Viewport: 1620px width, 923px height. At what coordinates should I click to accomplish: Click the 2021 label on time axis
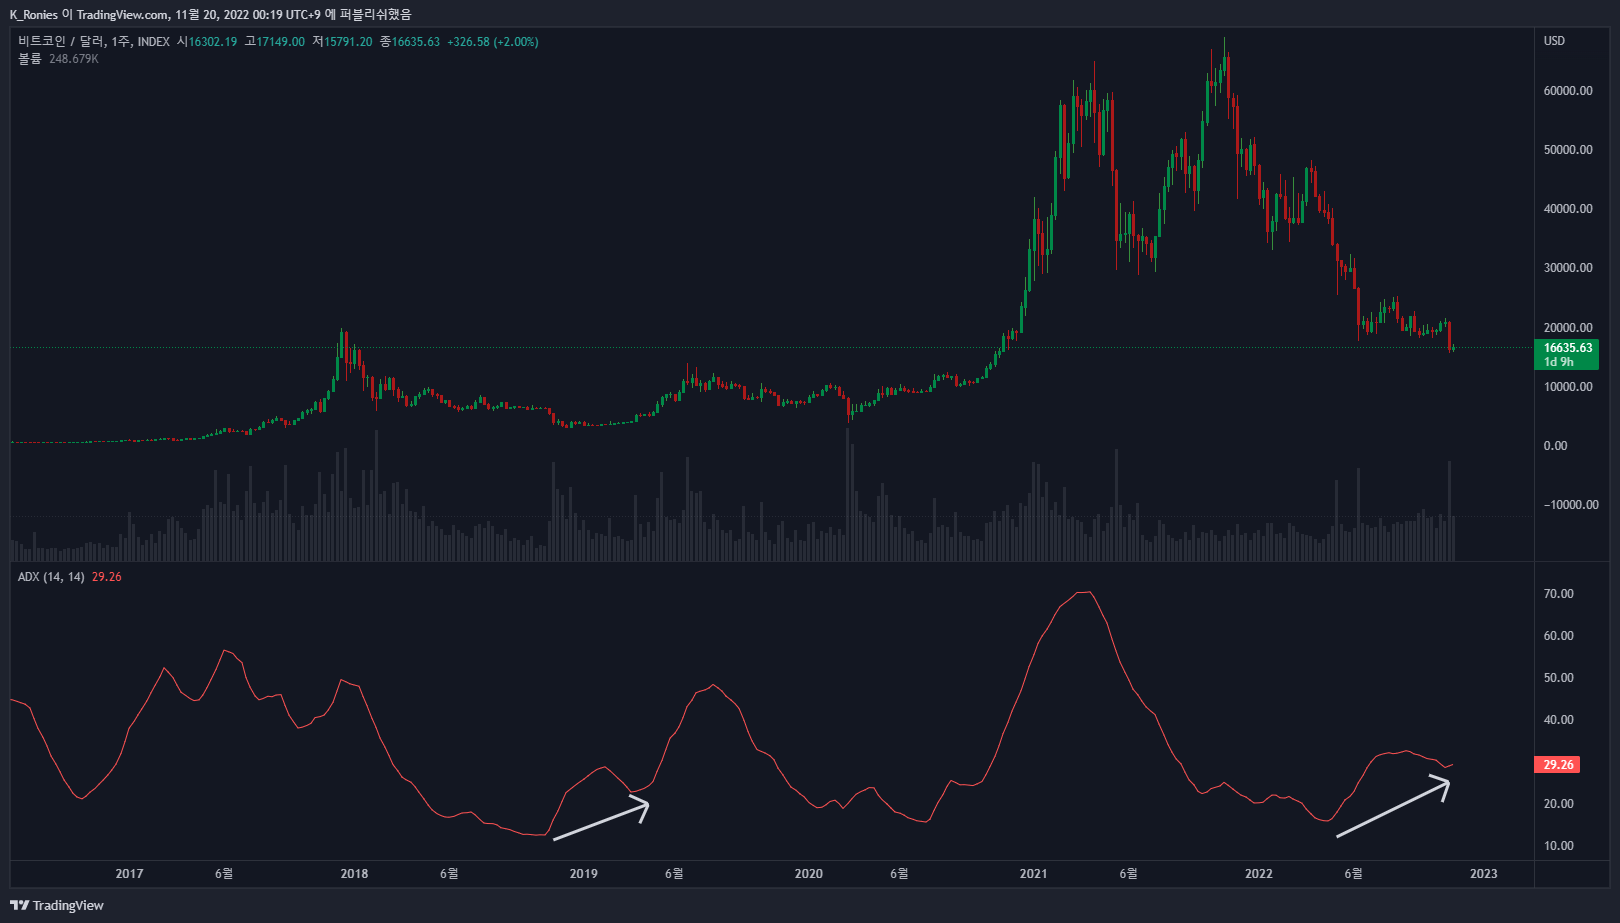coord(1034,874)
